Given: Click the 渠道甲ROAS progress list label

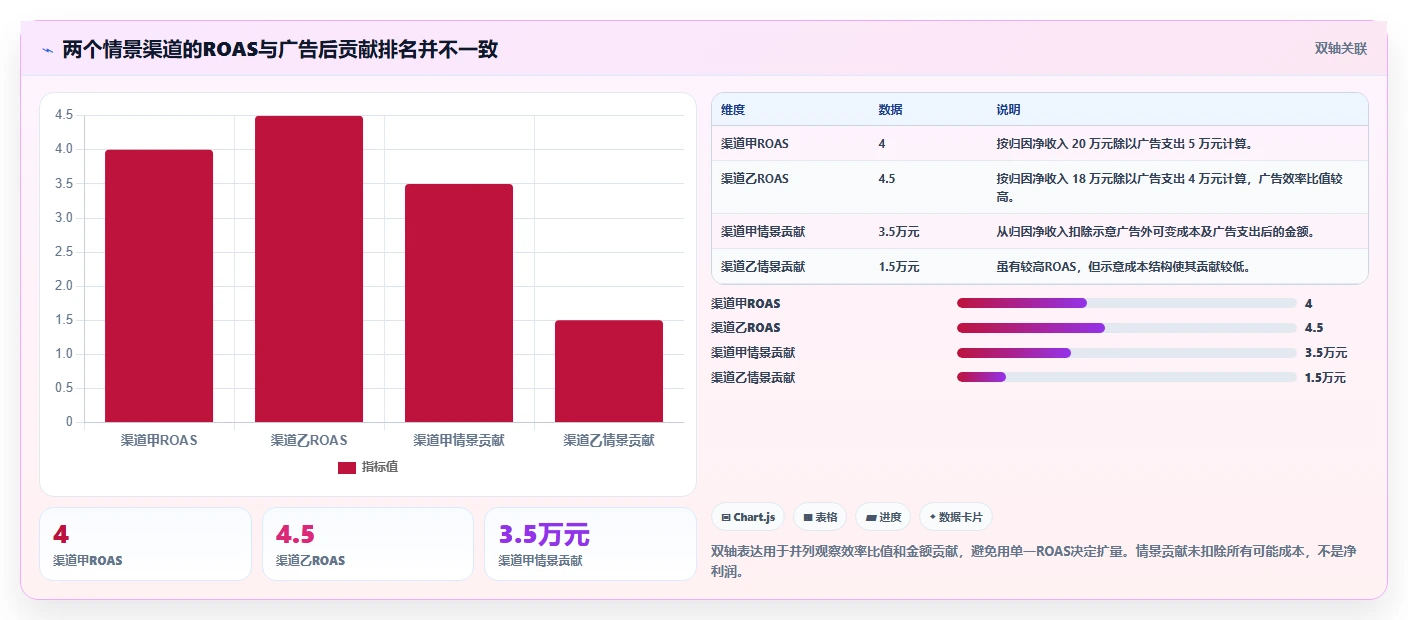Looking at the screenshot, I should (x=746, y=303).
